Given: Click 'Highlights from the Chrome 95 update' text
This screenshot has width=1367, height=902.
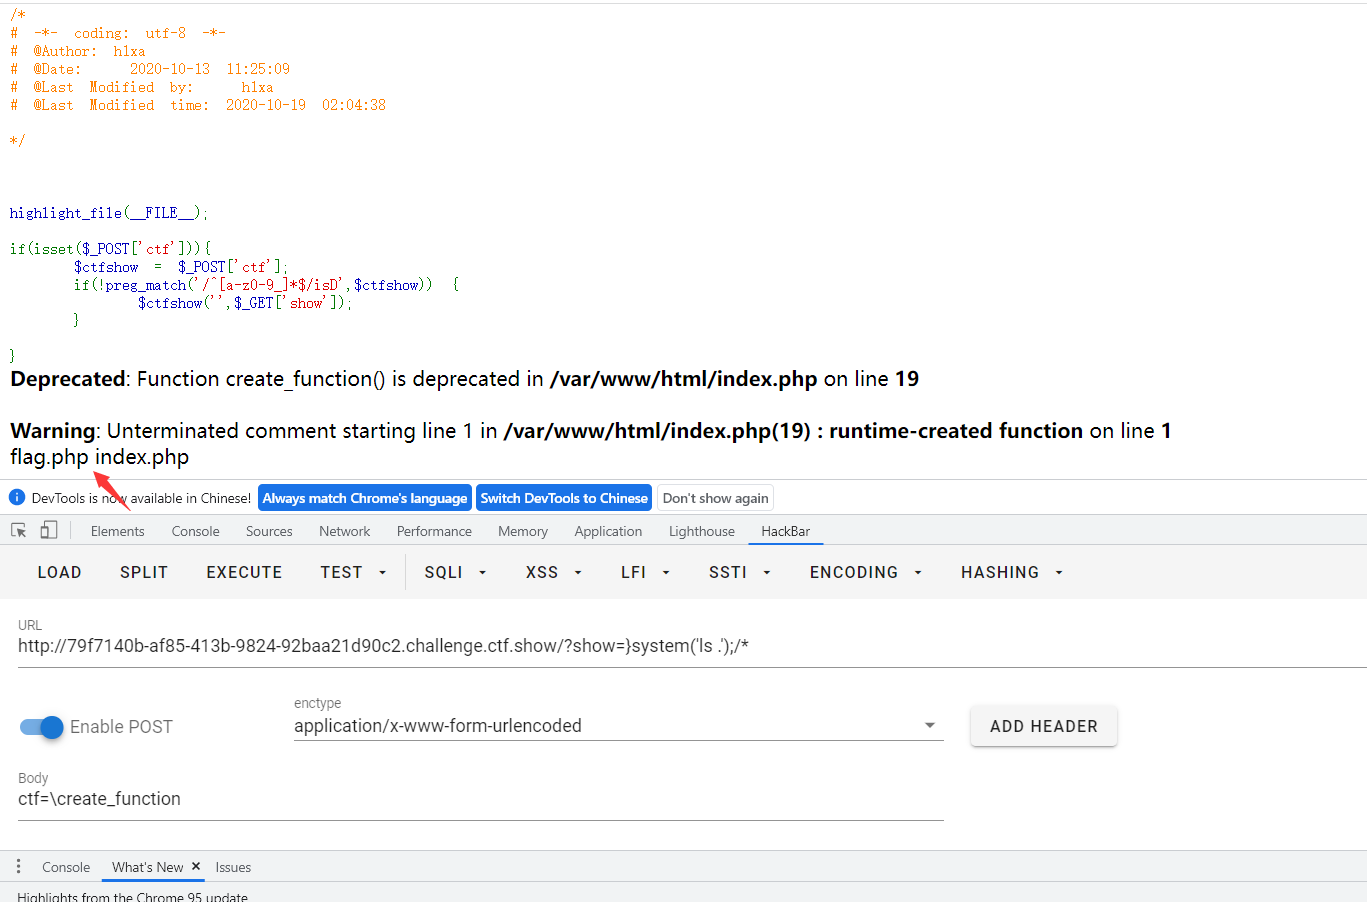Looking at the screenshot, I should [x=132, y=896].
